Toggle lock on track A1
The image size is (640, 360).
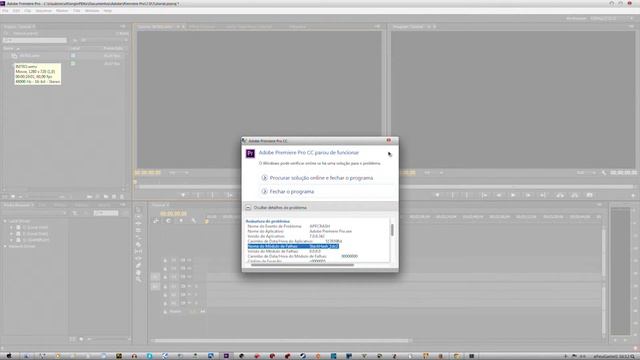[x=165, y=287]
